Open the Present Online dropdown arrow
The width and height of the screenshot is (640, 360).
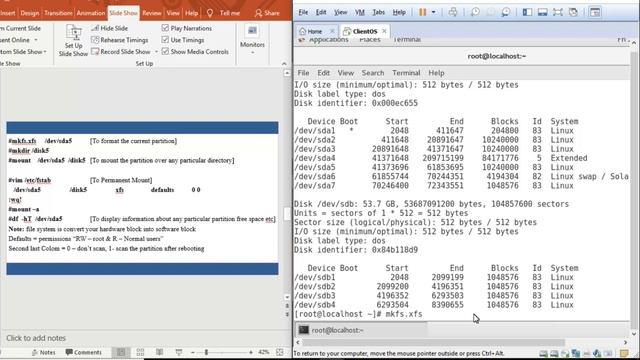tap(36, 40)
